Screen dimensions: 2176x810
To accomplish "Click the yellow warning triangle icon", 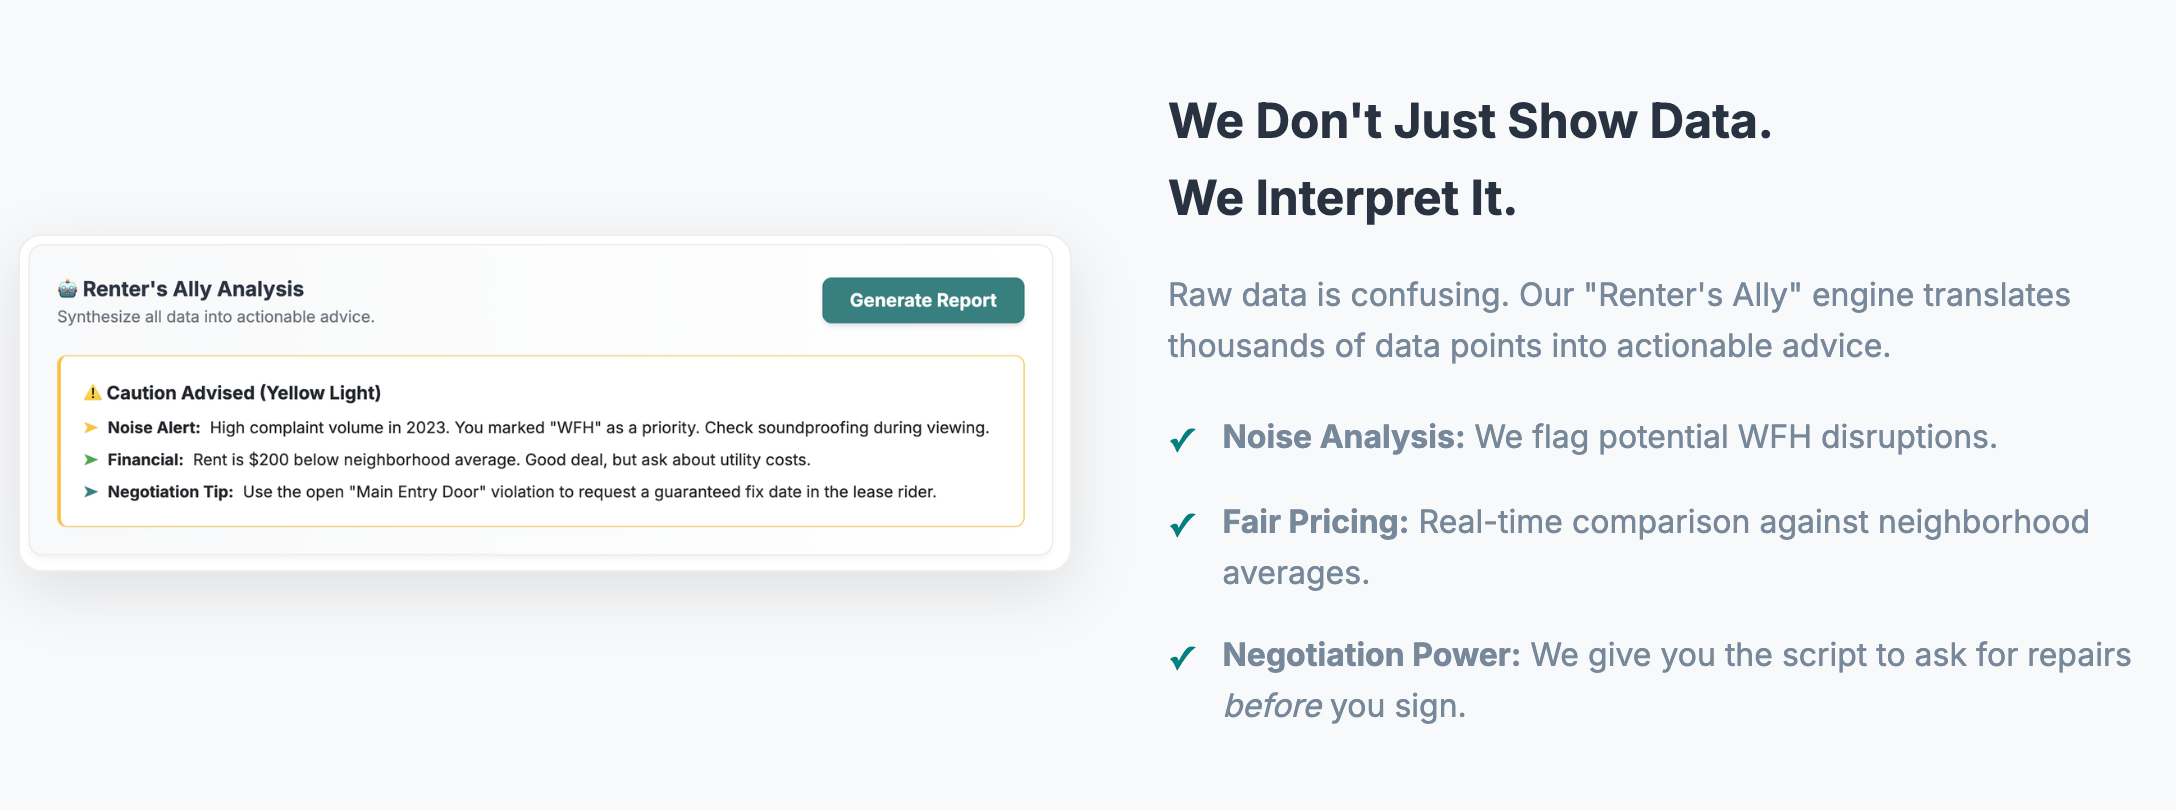I will point(92,393).
